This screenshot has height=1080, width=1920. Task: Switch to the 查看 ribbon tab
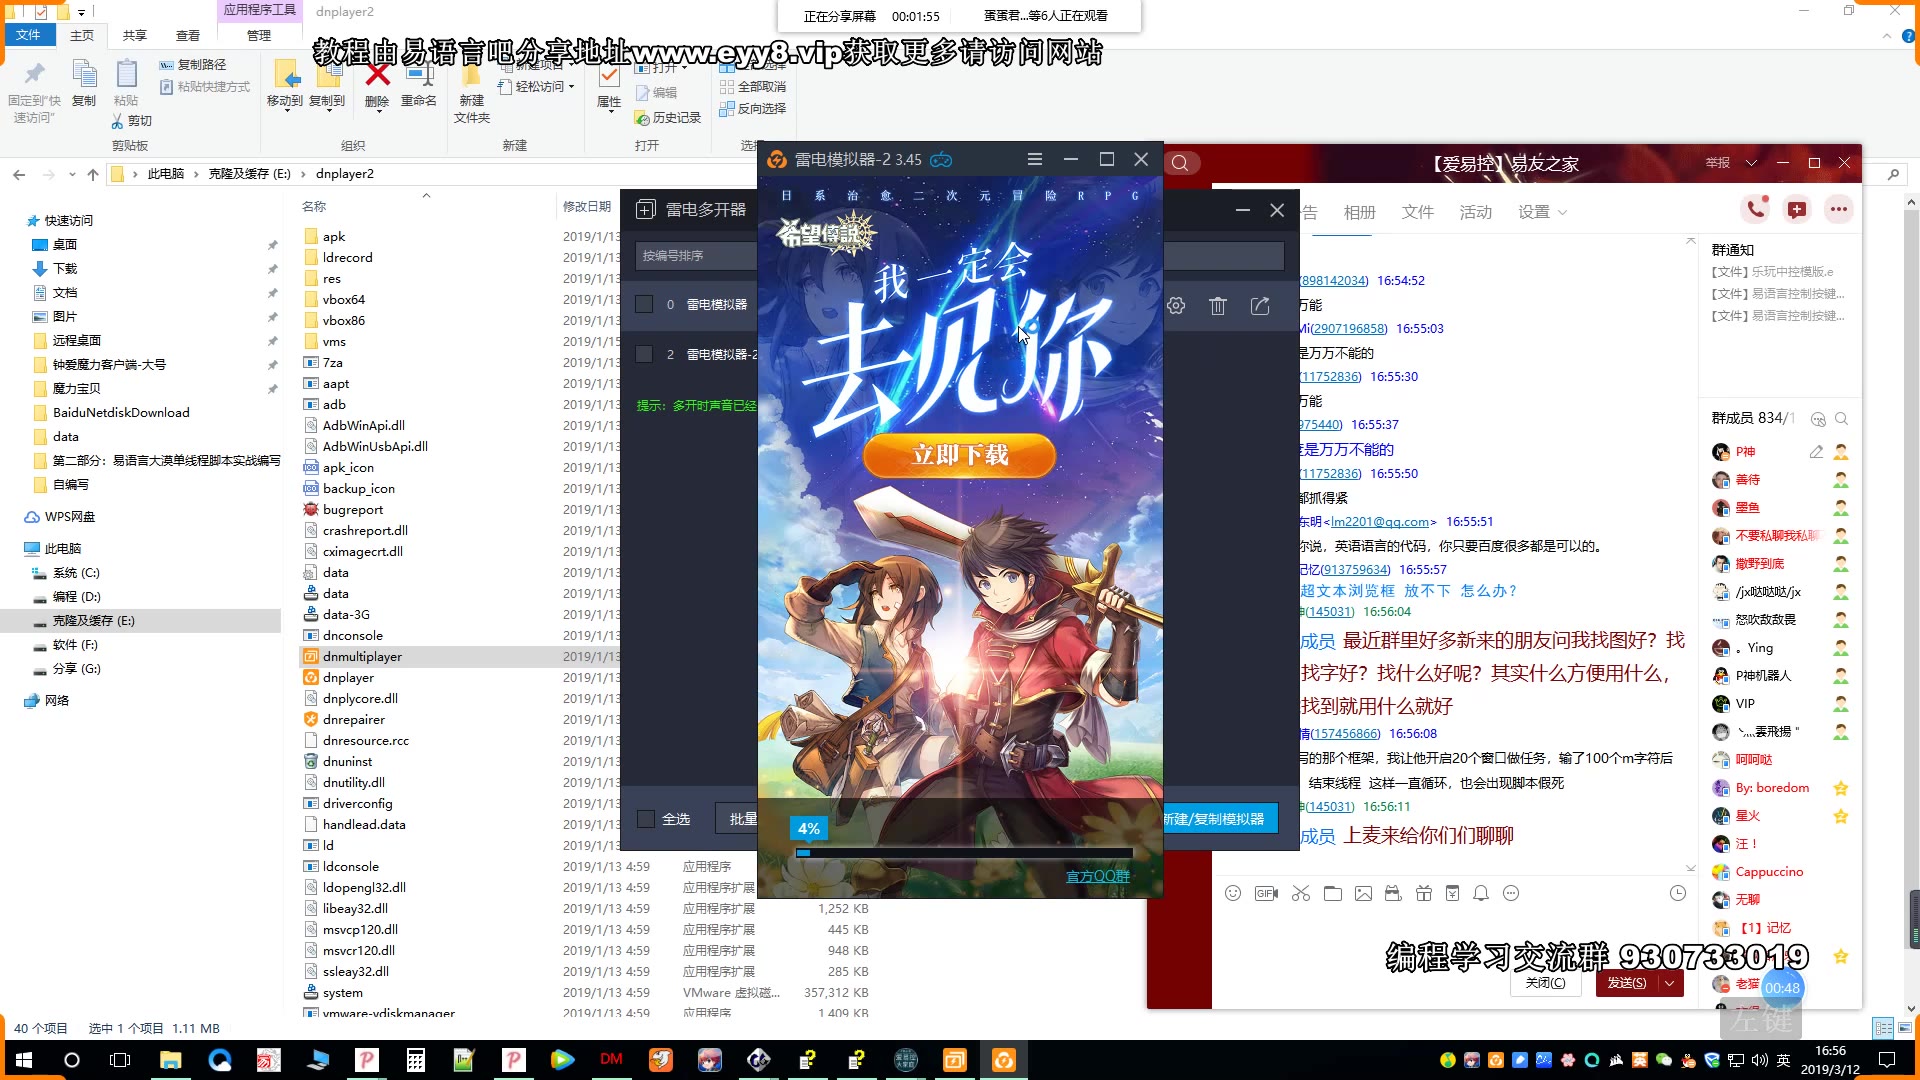point(188,35)
